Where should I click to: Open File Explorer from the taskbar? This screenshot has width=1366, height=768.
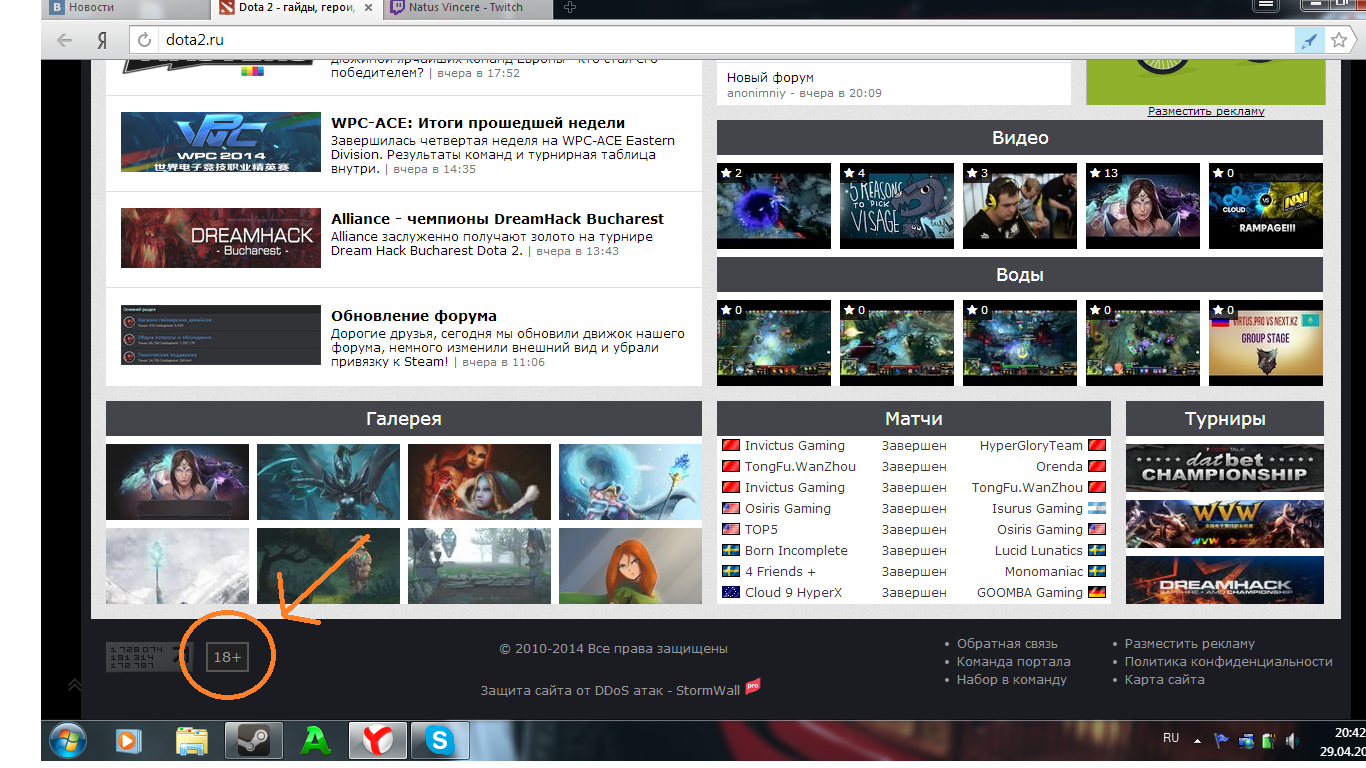point(191,741)
